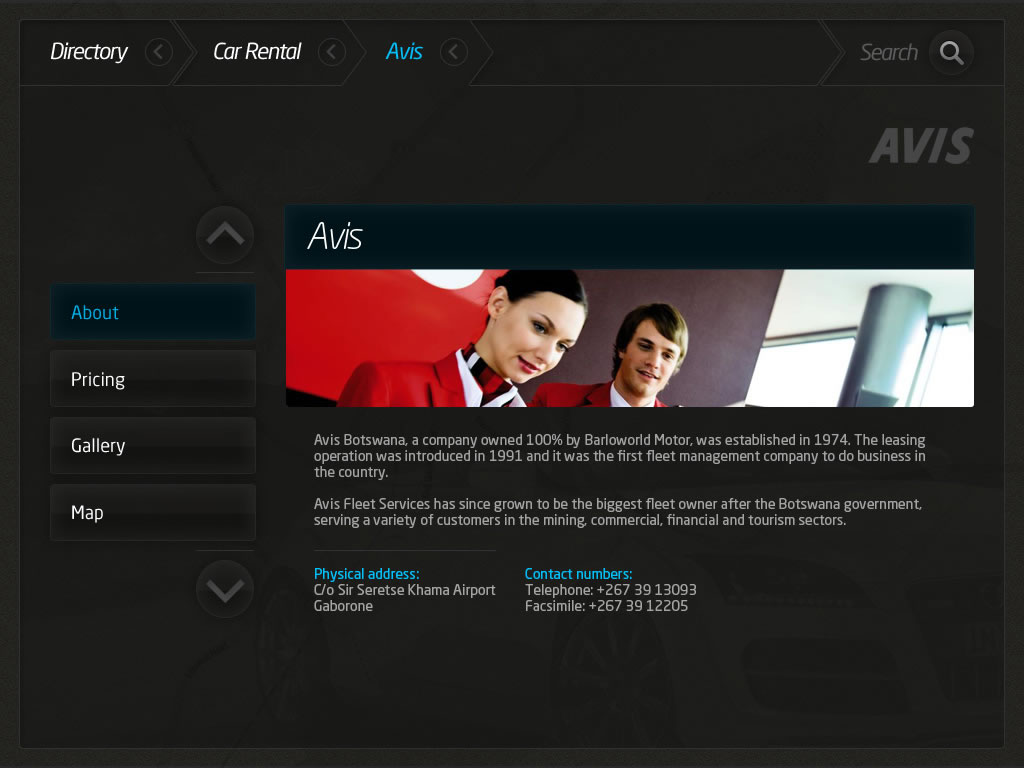Tap the facsimile number +267 39 12205
This screenshot has height=768, width=1024.
pyautogui.click(x=638, y=606)
